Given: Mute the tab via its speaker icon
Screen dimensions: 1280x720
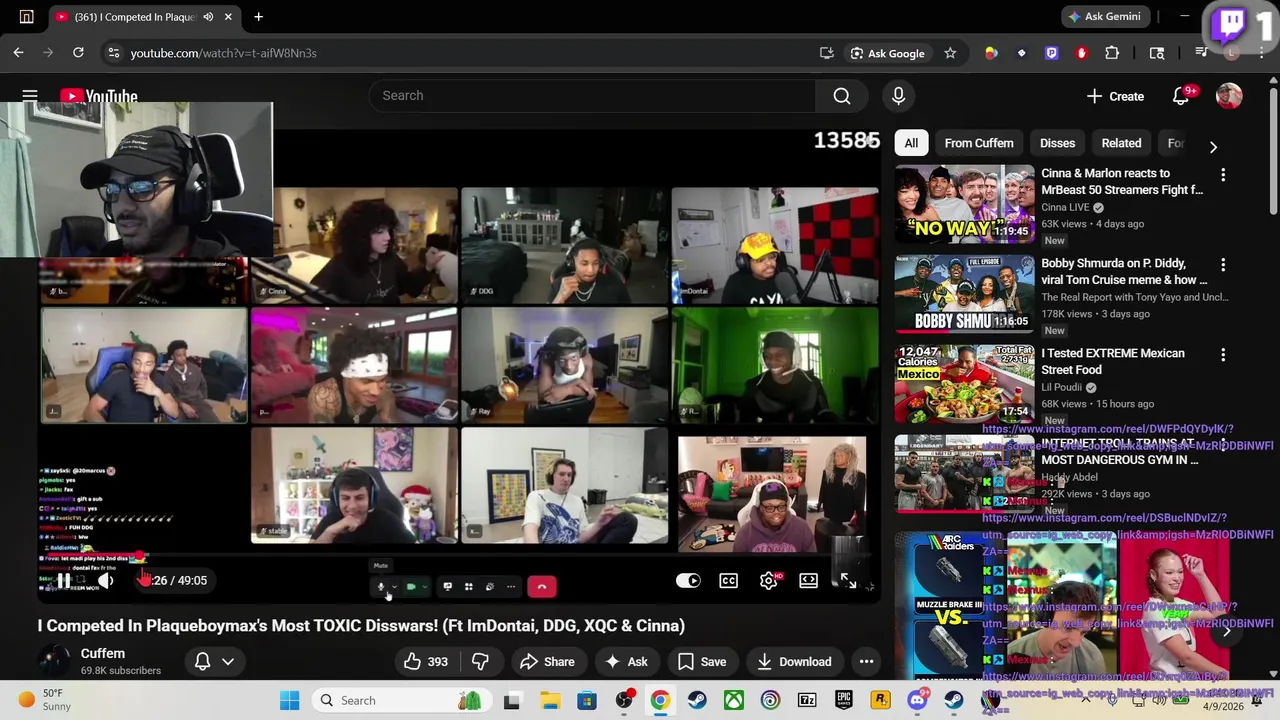Looking at the screenshot, I should pos(208,17).
